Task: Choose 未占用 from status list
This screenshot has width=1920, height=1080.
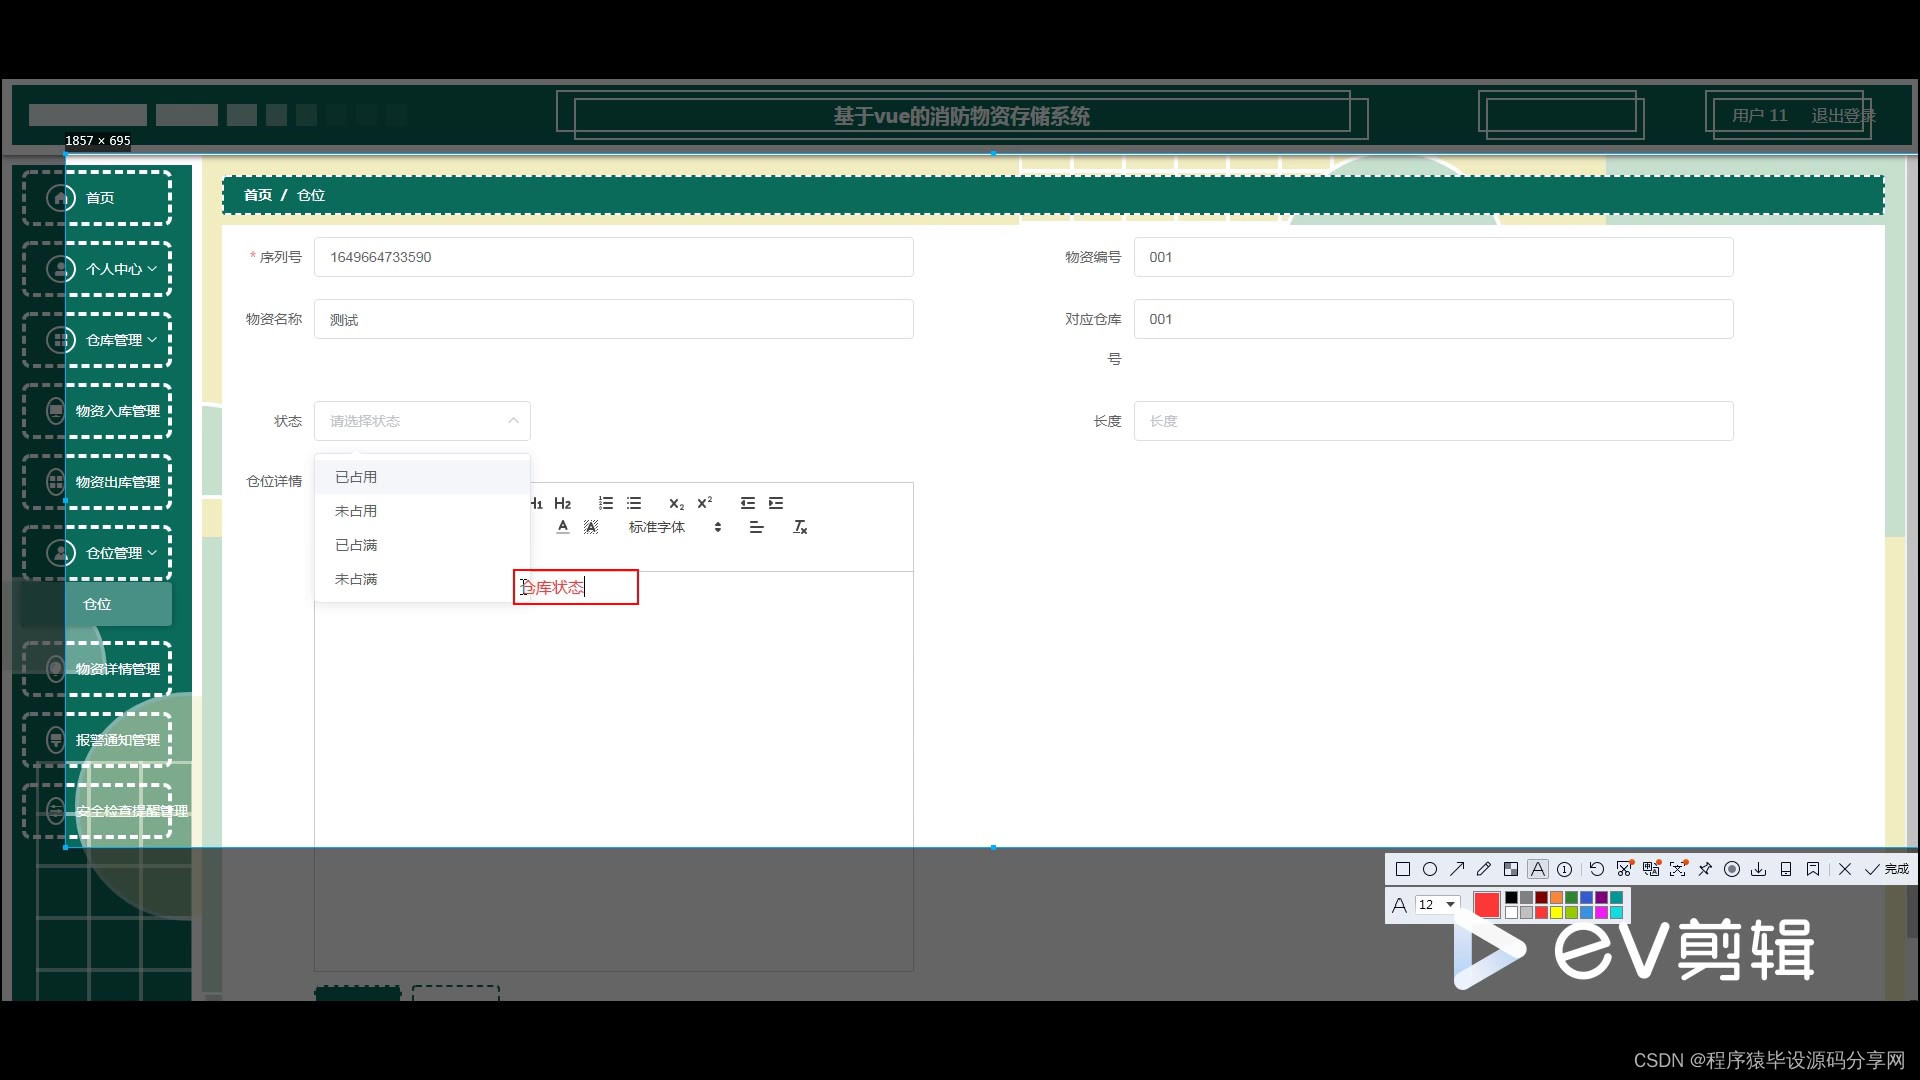Action: [356, 511]
